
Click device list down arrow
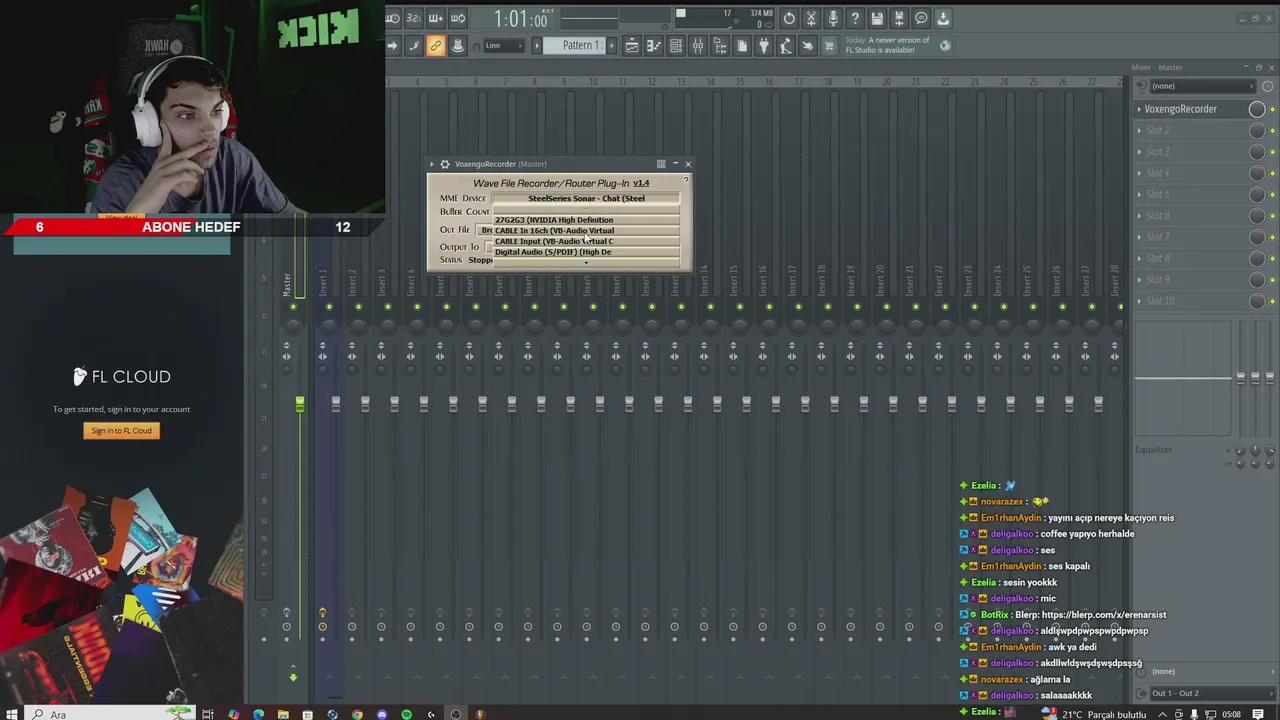click(586, 262)
